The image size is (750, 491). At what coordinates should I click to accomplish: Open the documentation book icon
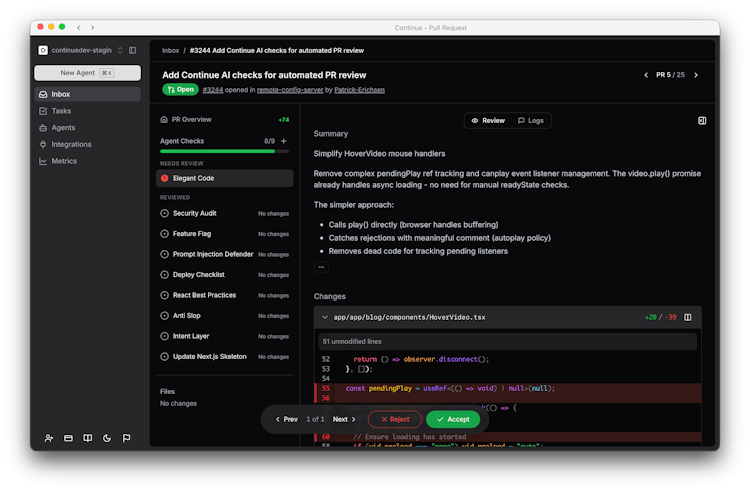pos(88,438)
